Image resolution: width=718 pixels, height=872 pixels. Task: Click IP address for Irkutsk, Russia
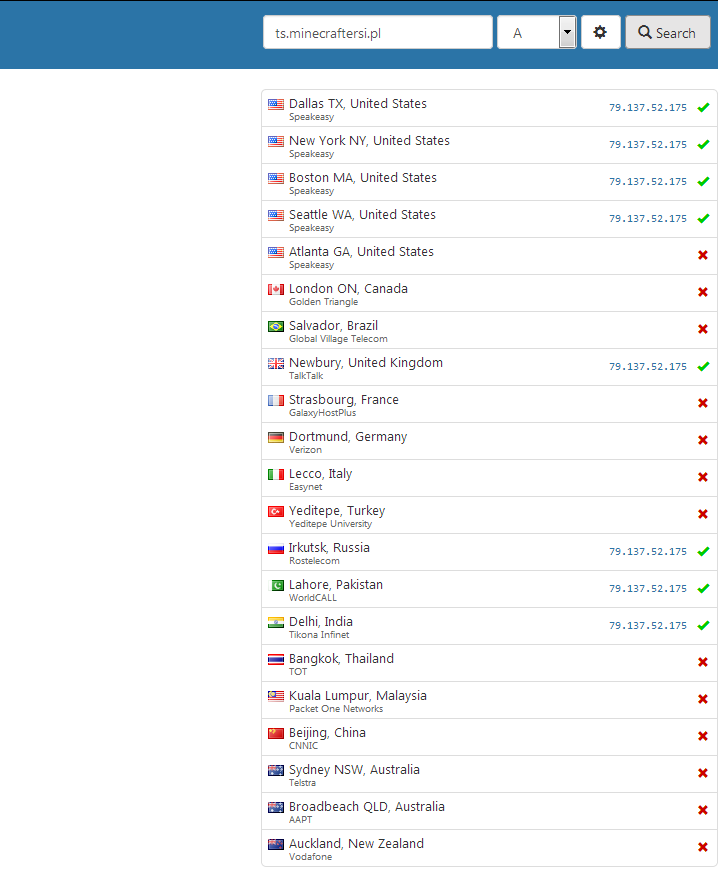click(x=647, y=551)
